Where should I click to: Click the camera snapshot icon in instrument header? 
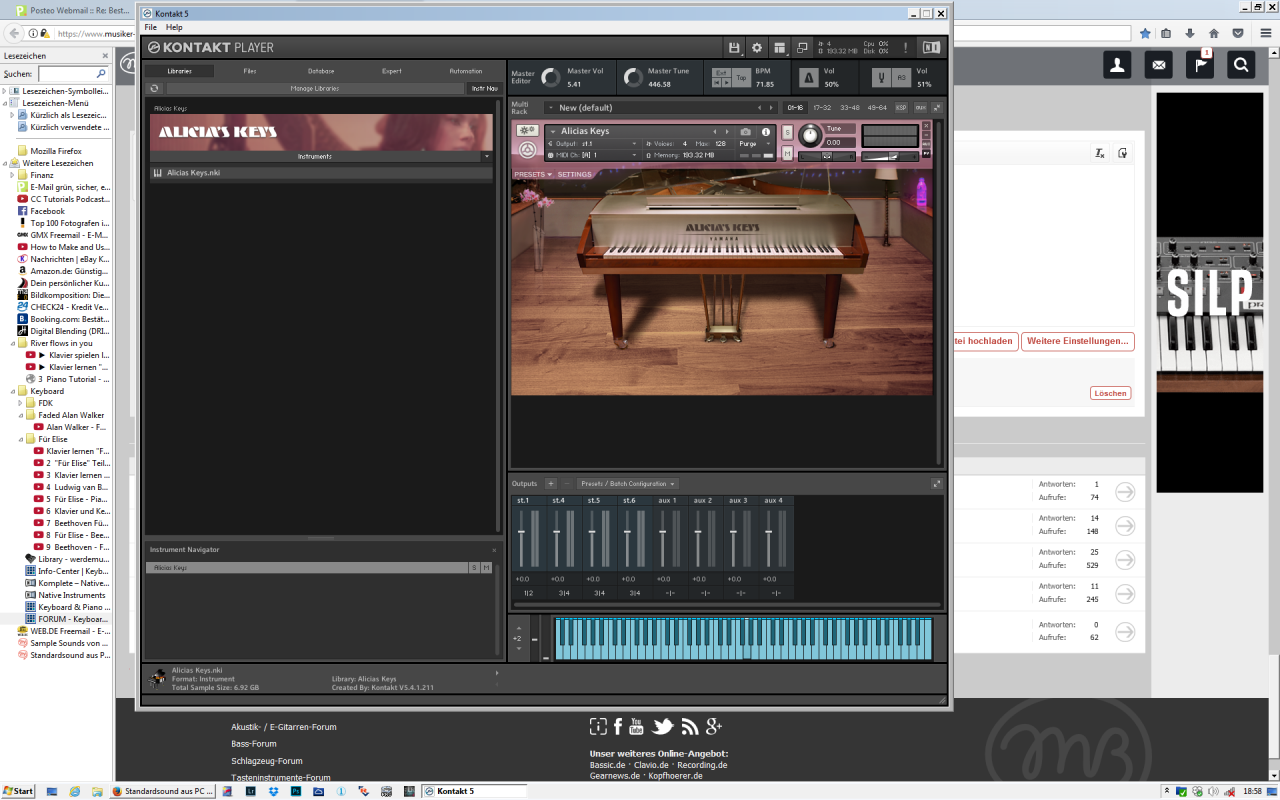(746, 132)
